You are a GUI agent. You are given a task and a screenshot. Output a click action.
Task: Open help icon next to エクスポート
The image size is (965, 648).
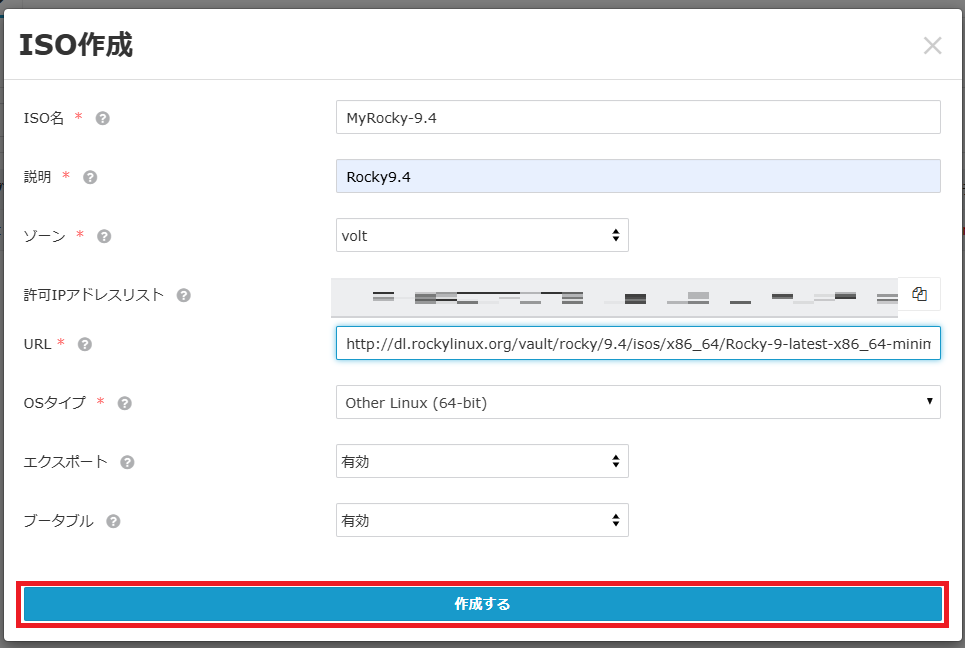(128, 462)
